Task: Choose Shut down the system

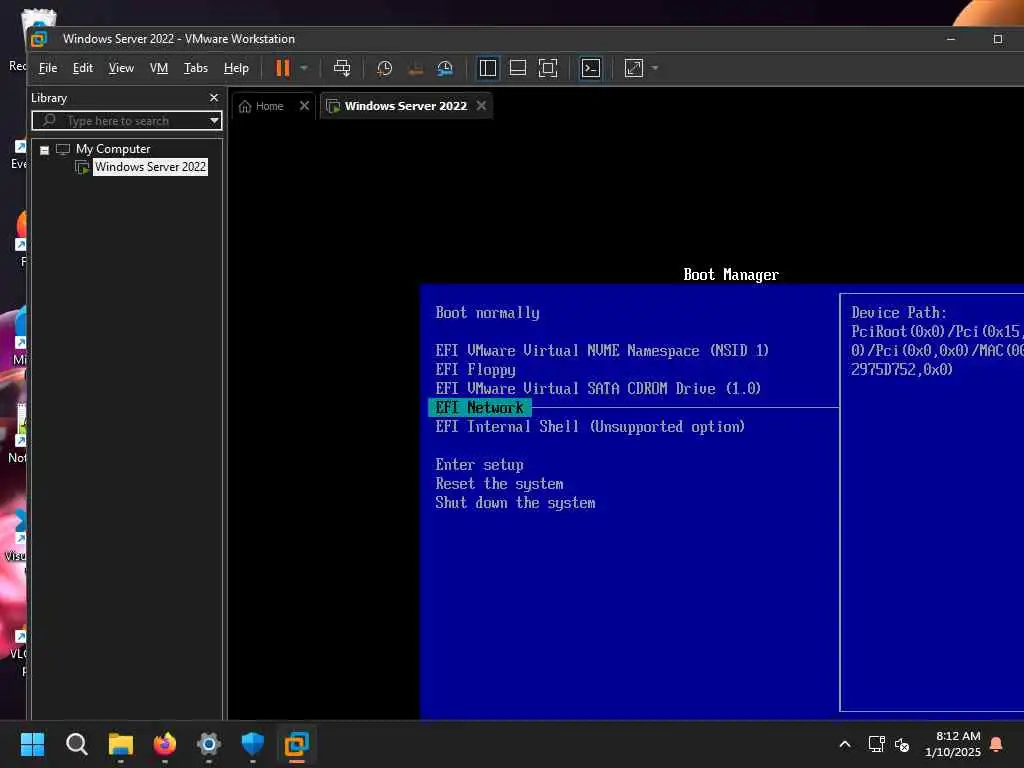Action: tap(515, 503)
